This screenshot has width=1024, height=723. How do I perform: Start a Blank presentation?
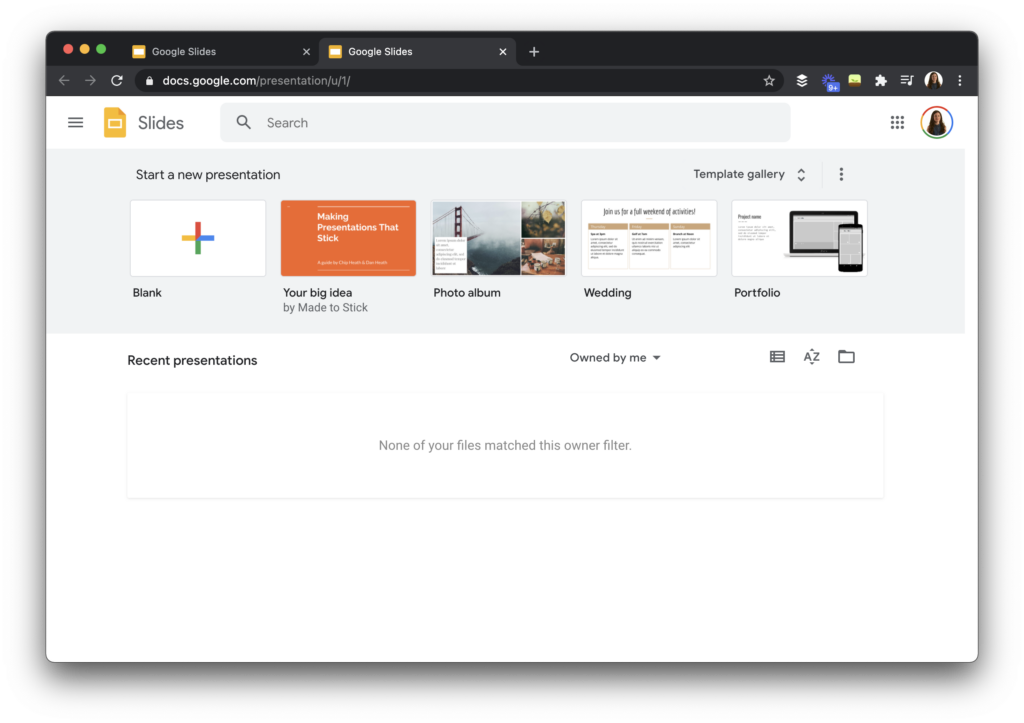tap(197, 237)
